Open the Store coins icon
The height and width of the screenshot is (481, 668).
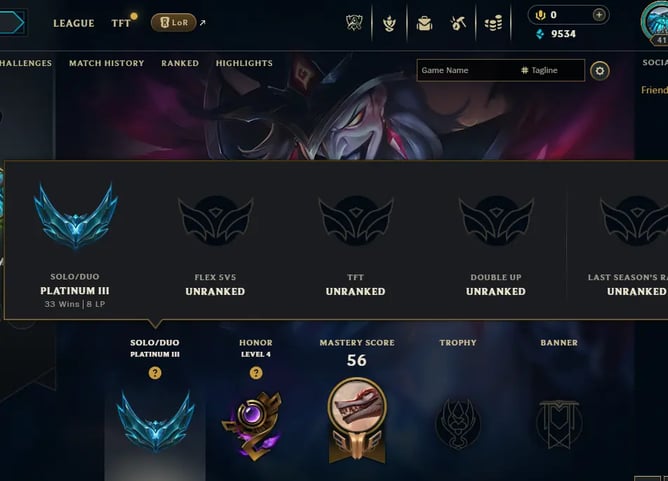click(493, 23)
